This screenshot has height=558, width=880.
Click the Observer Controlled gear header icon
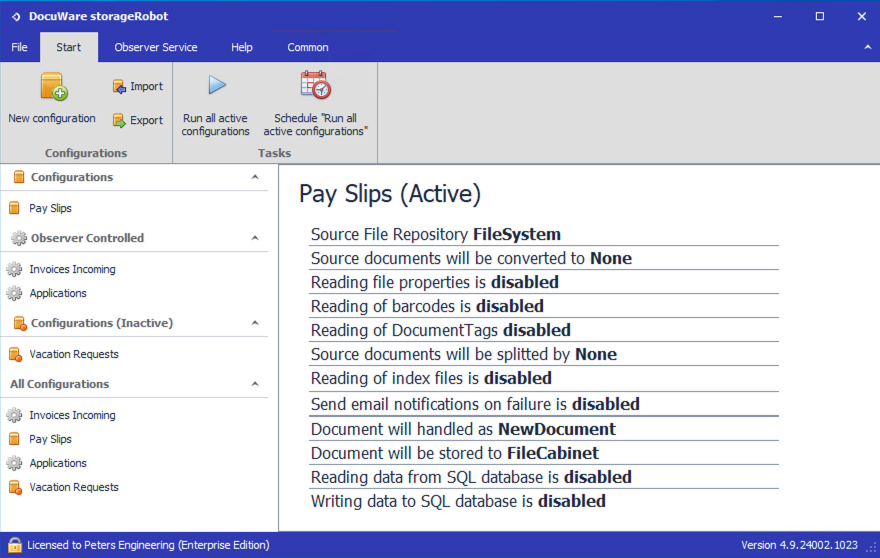point(19,238)
